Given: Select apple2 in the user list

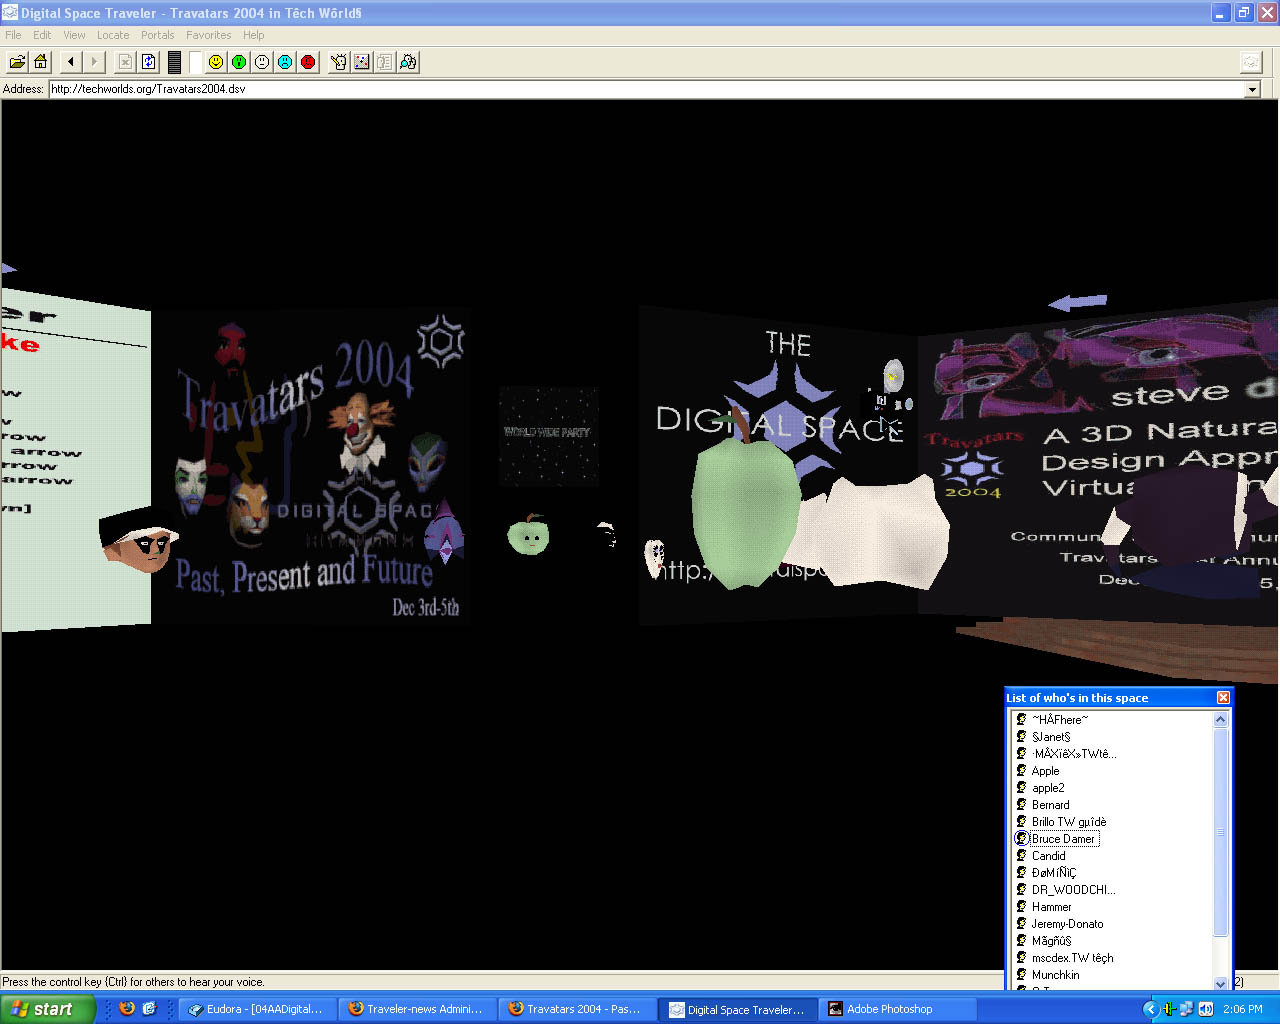Looking at the screenshot, I should 1048,788.
